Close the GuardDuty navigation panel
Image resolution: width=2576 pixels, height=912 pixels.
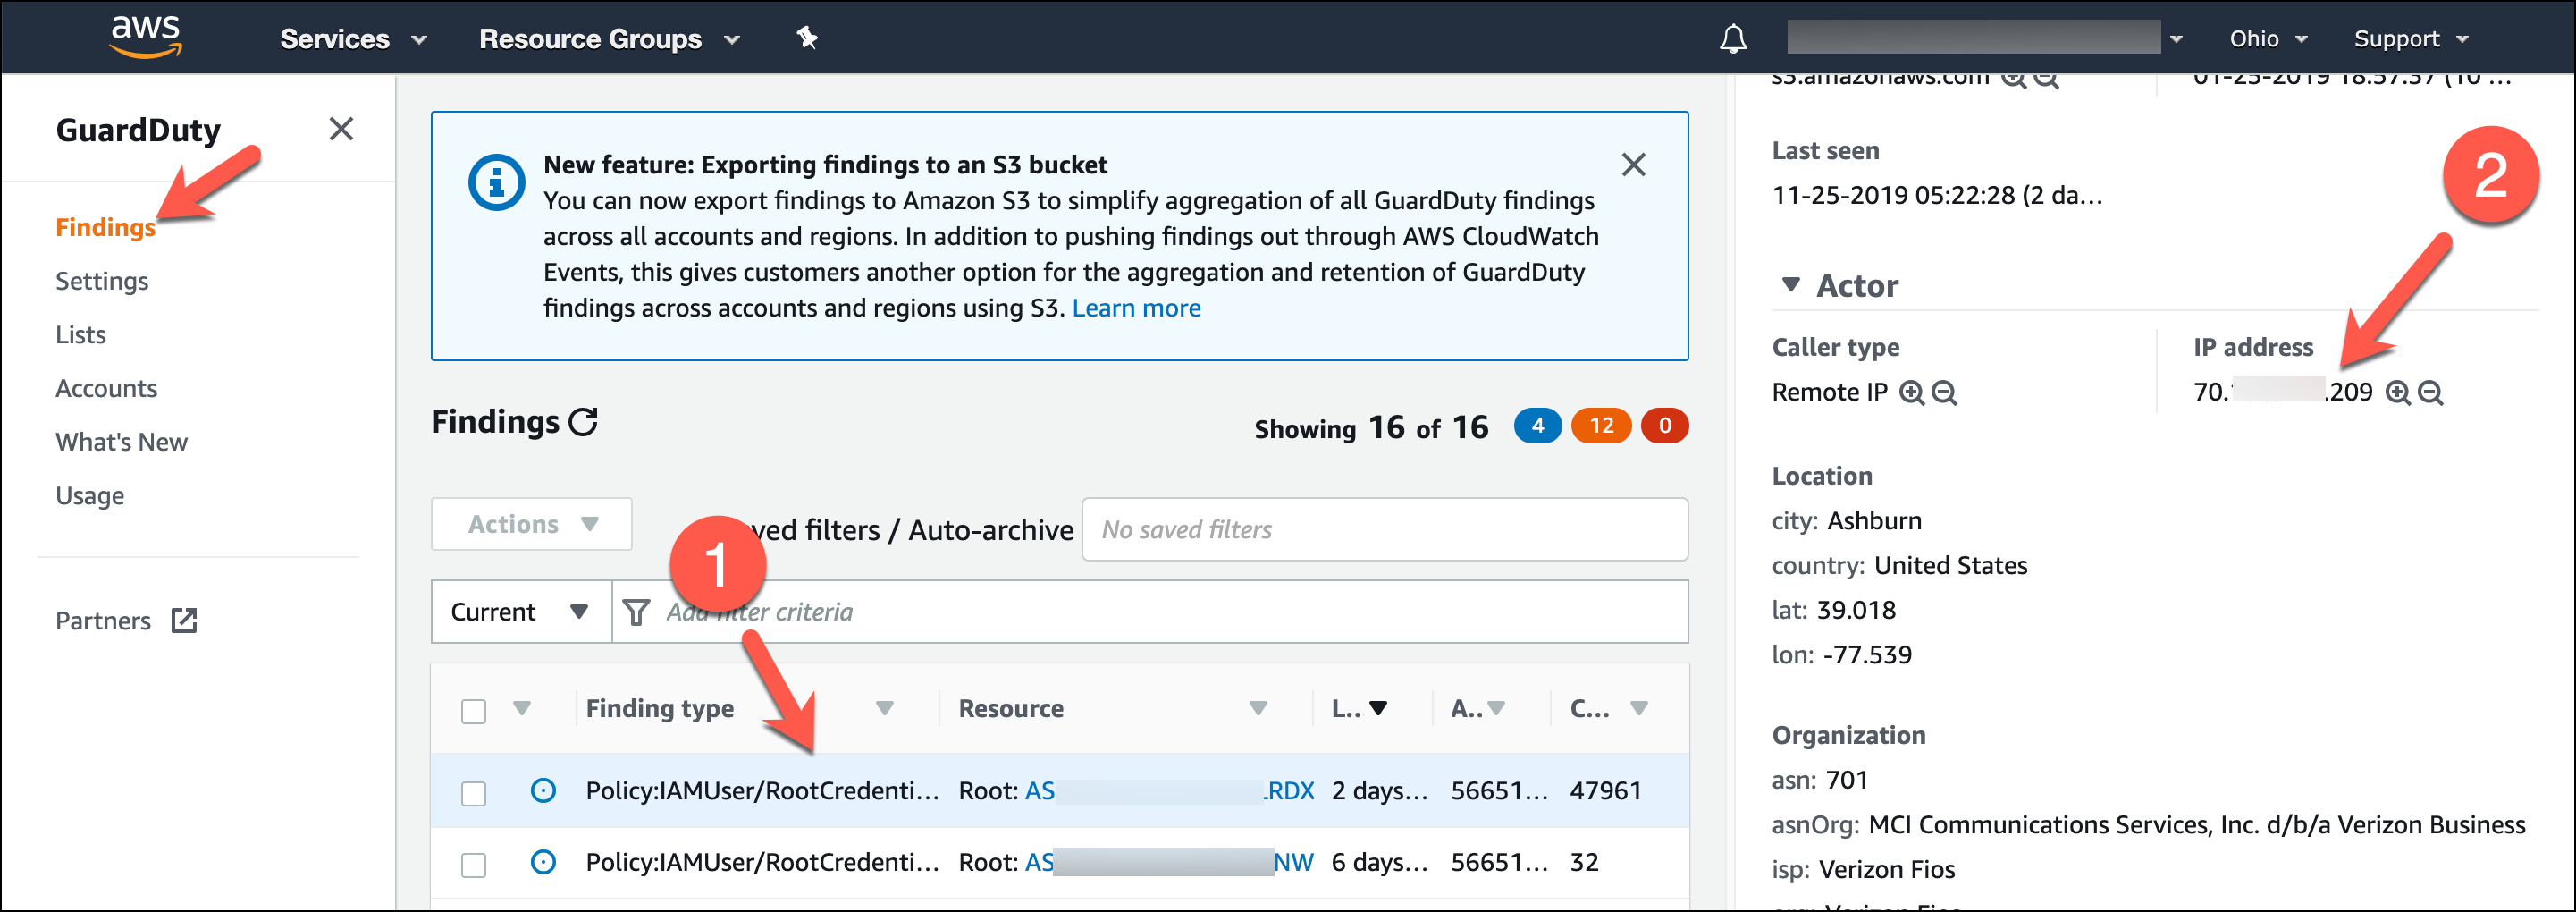(x=341, y=129)
